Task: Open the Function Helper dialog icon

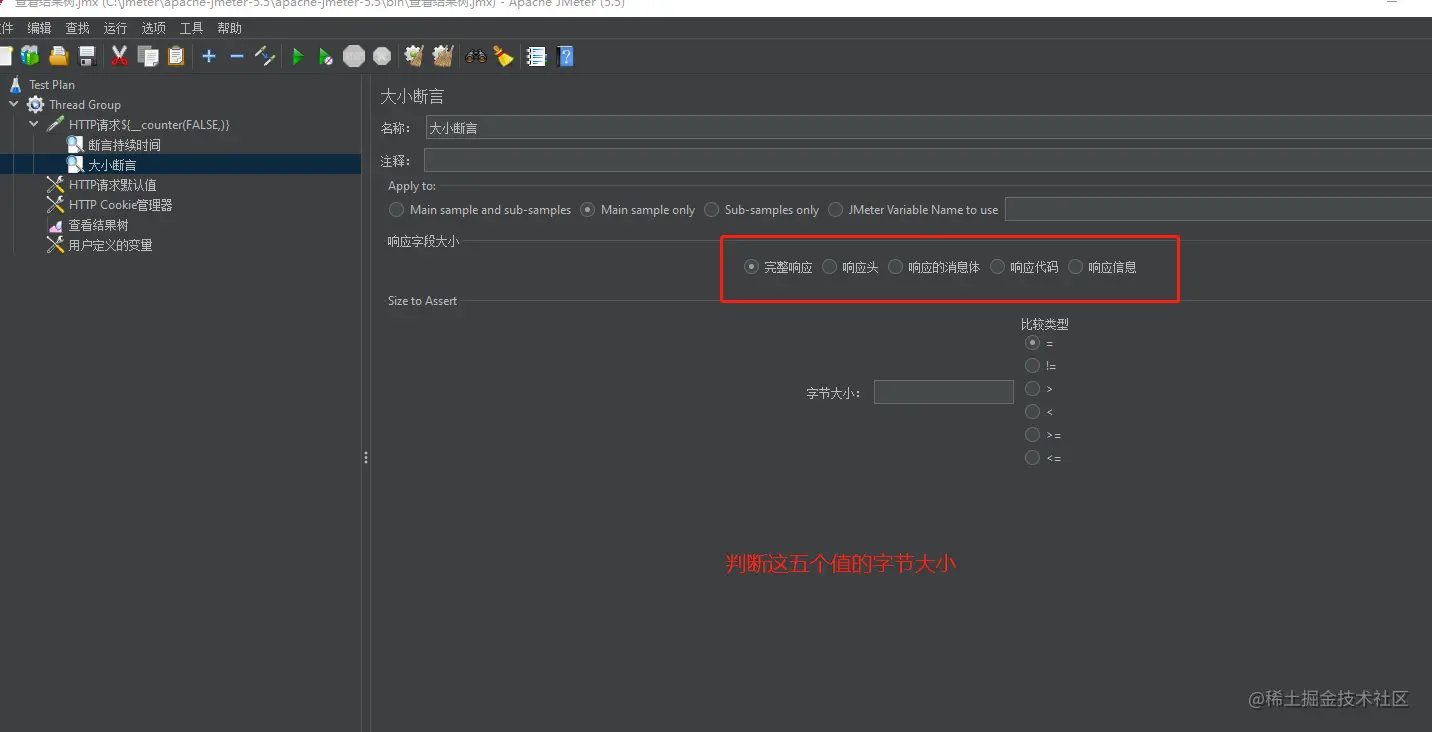Action: pos(536,56)
